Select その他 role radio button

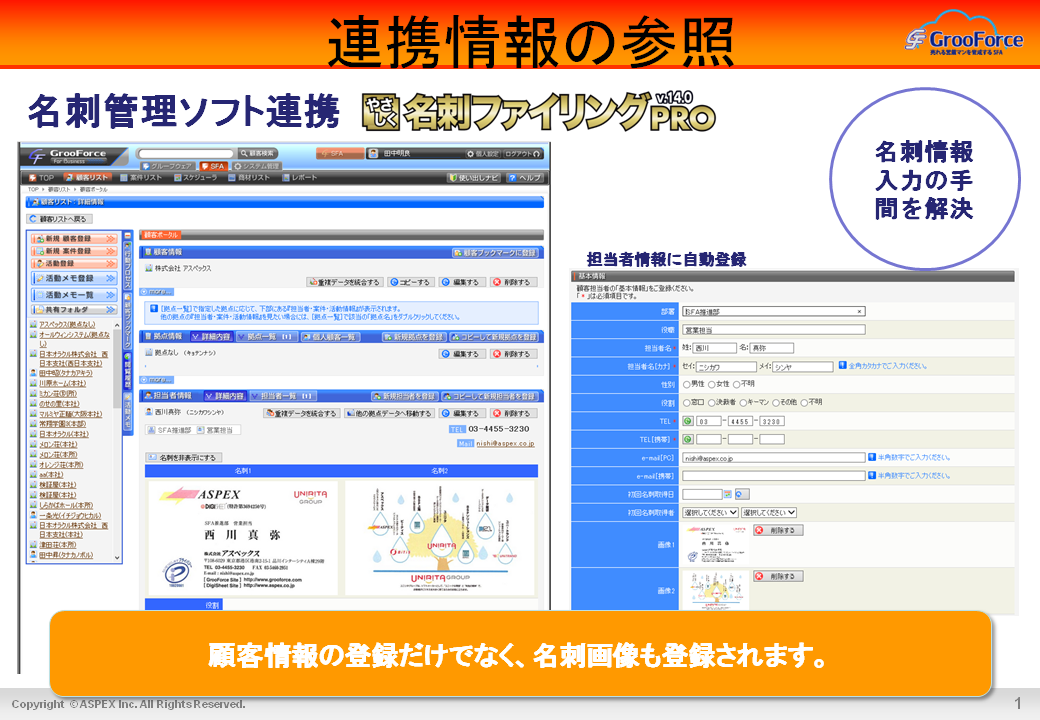pyautogui.click(x=775, y=402)
